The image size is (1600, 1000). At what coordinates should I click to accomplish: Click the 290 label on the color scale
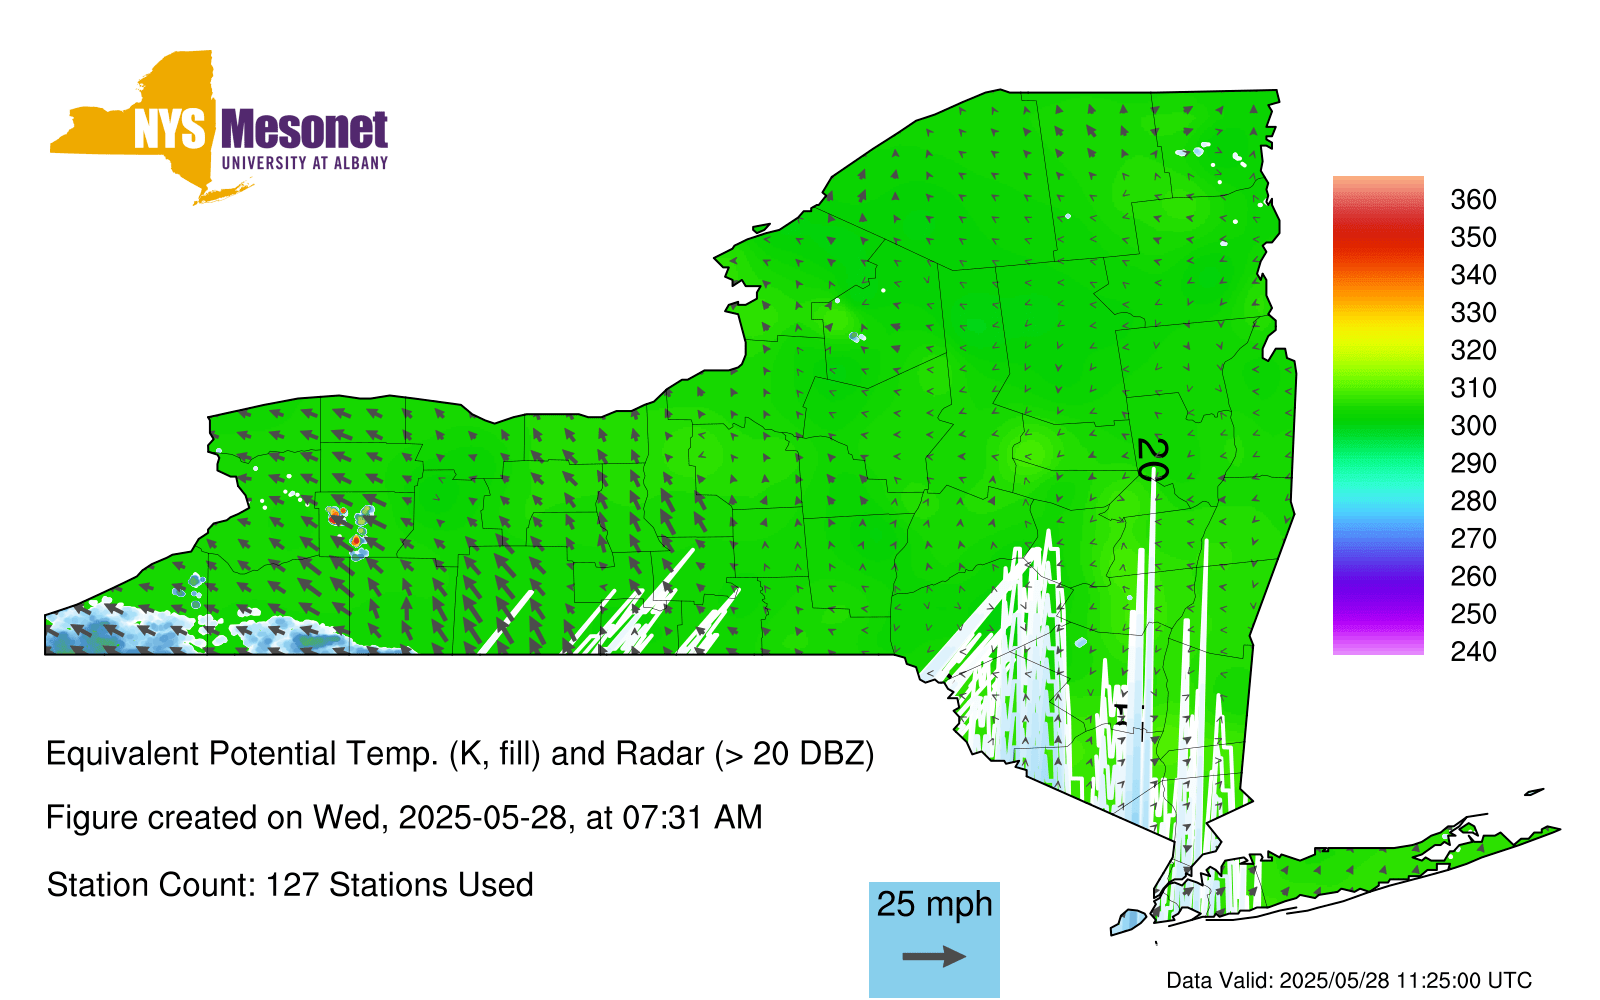point(1473,464)
